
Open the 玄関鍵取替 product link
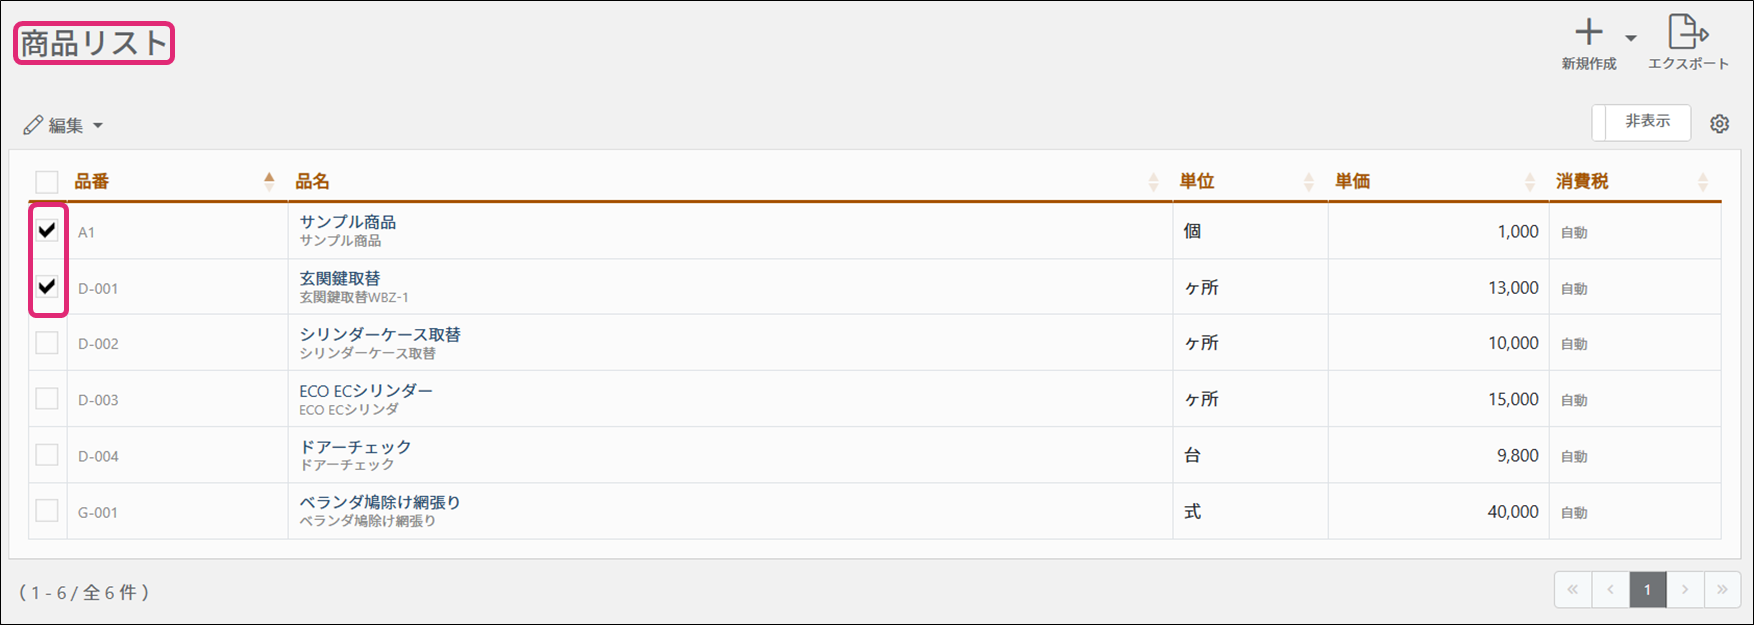click(x=340, y=278)
